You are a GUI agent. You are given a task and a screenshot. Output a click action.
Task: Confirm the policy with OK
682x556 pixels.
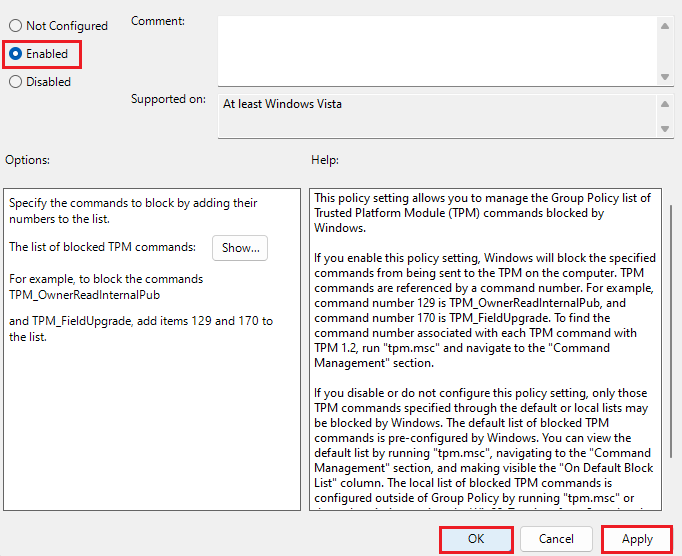pyautogui.click(x=475, y=539)
